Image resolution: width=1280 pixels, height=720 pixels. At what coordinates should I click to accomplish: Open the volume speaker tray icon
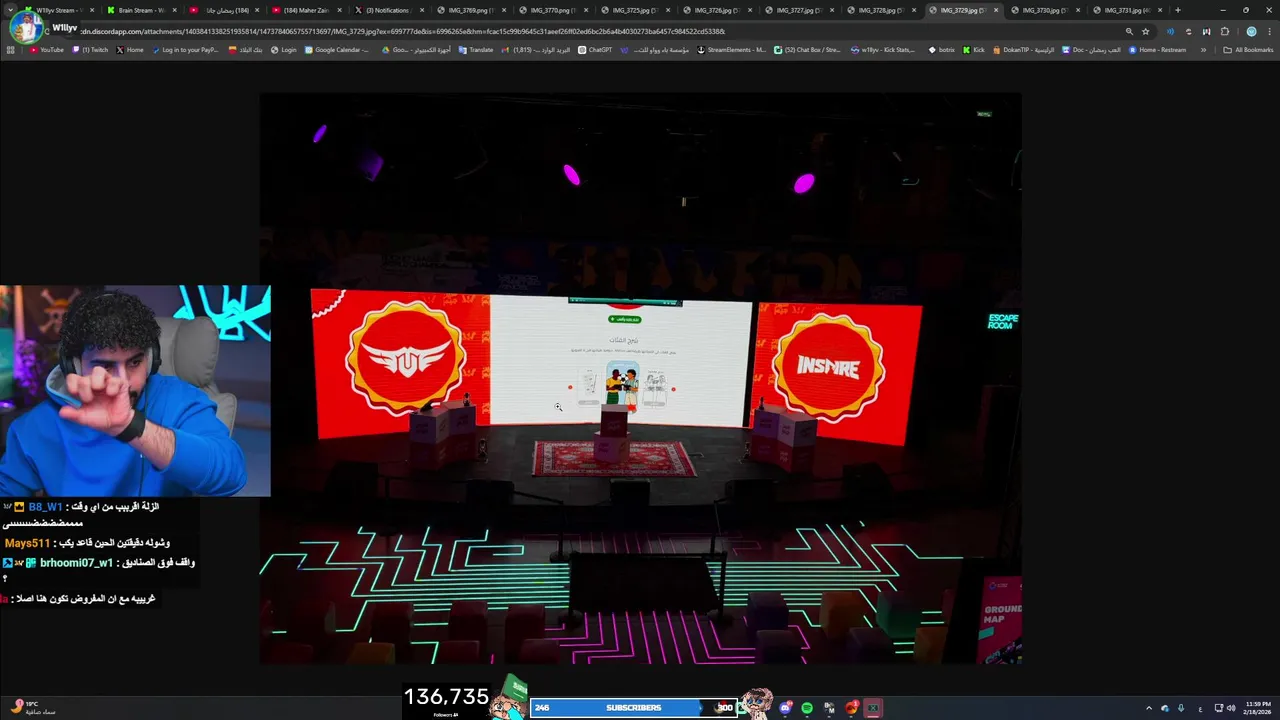pyautogui.click(x=1230, y=708)
